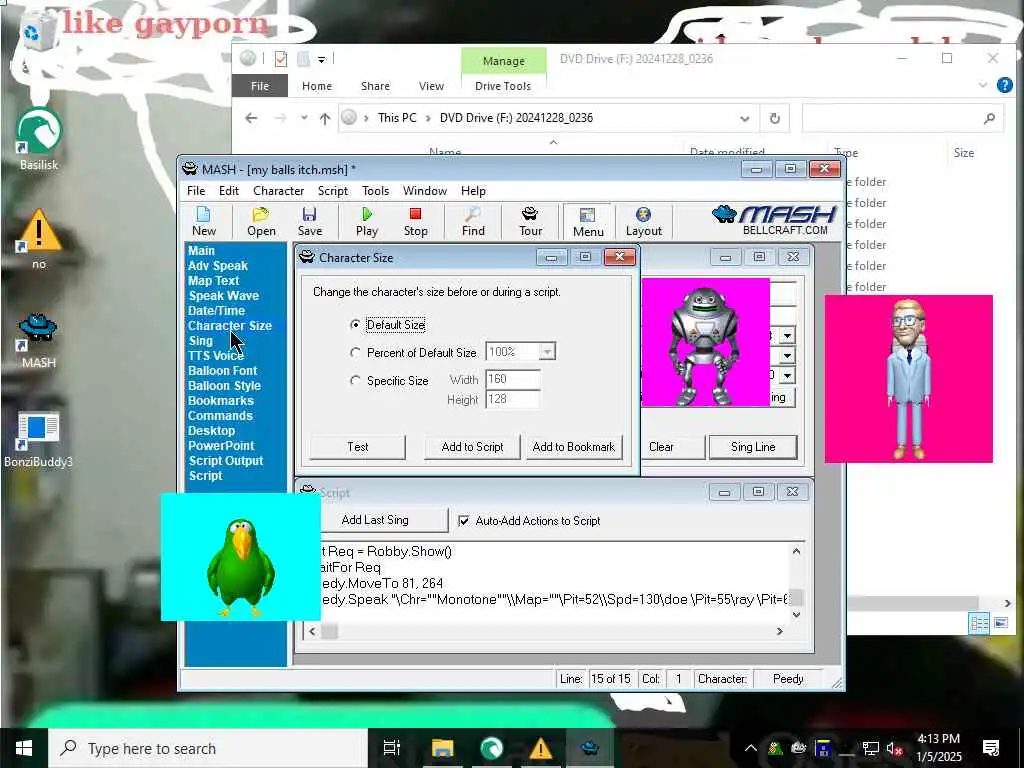Screen dimensions: 1024x768
Task: Open a file with the Open toolbar icon
Action: 261,221
